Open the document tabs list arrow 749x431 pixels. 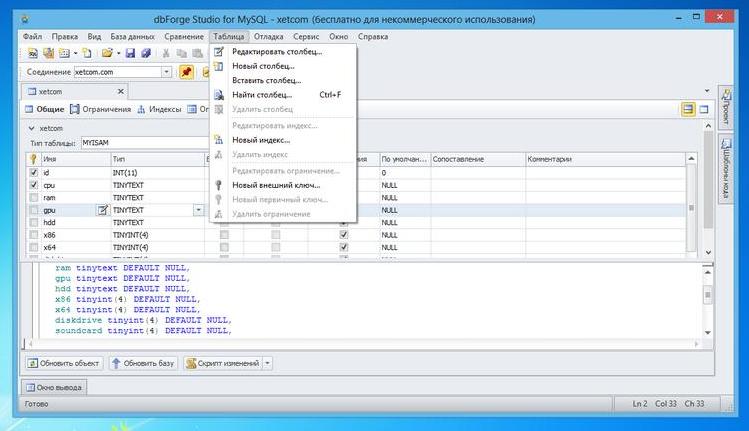point(707,91)
